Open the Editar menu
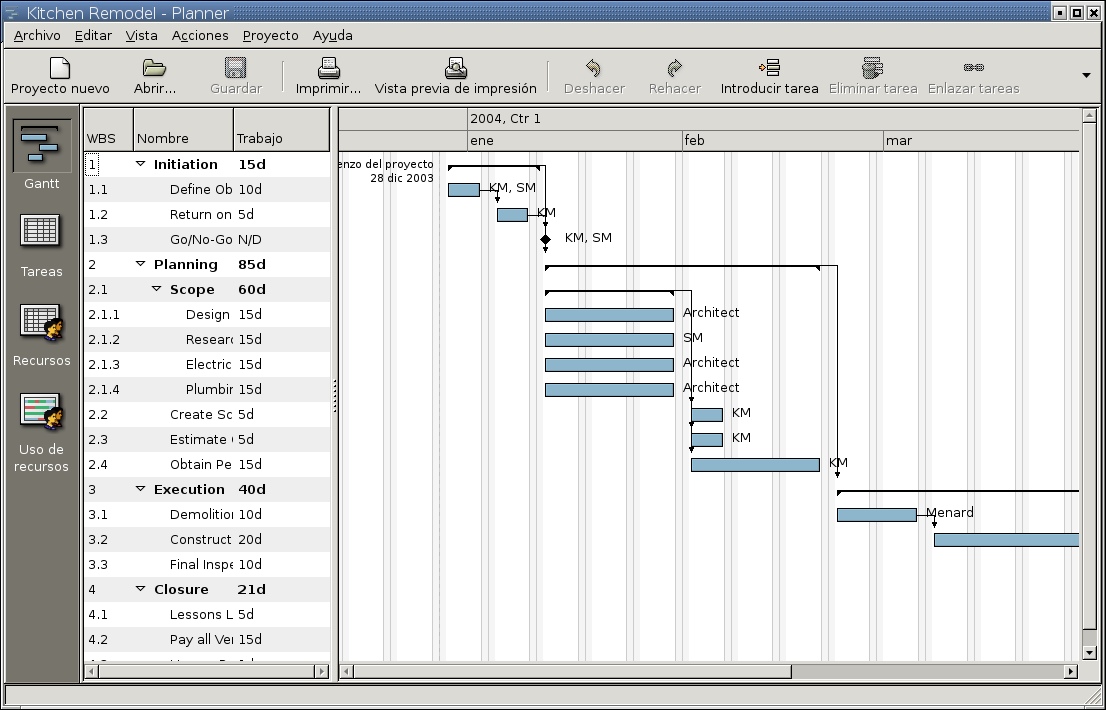 click(93, 35)
